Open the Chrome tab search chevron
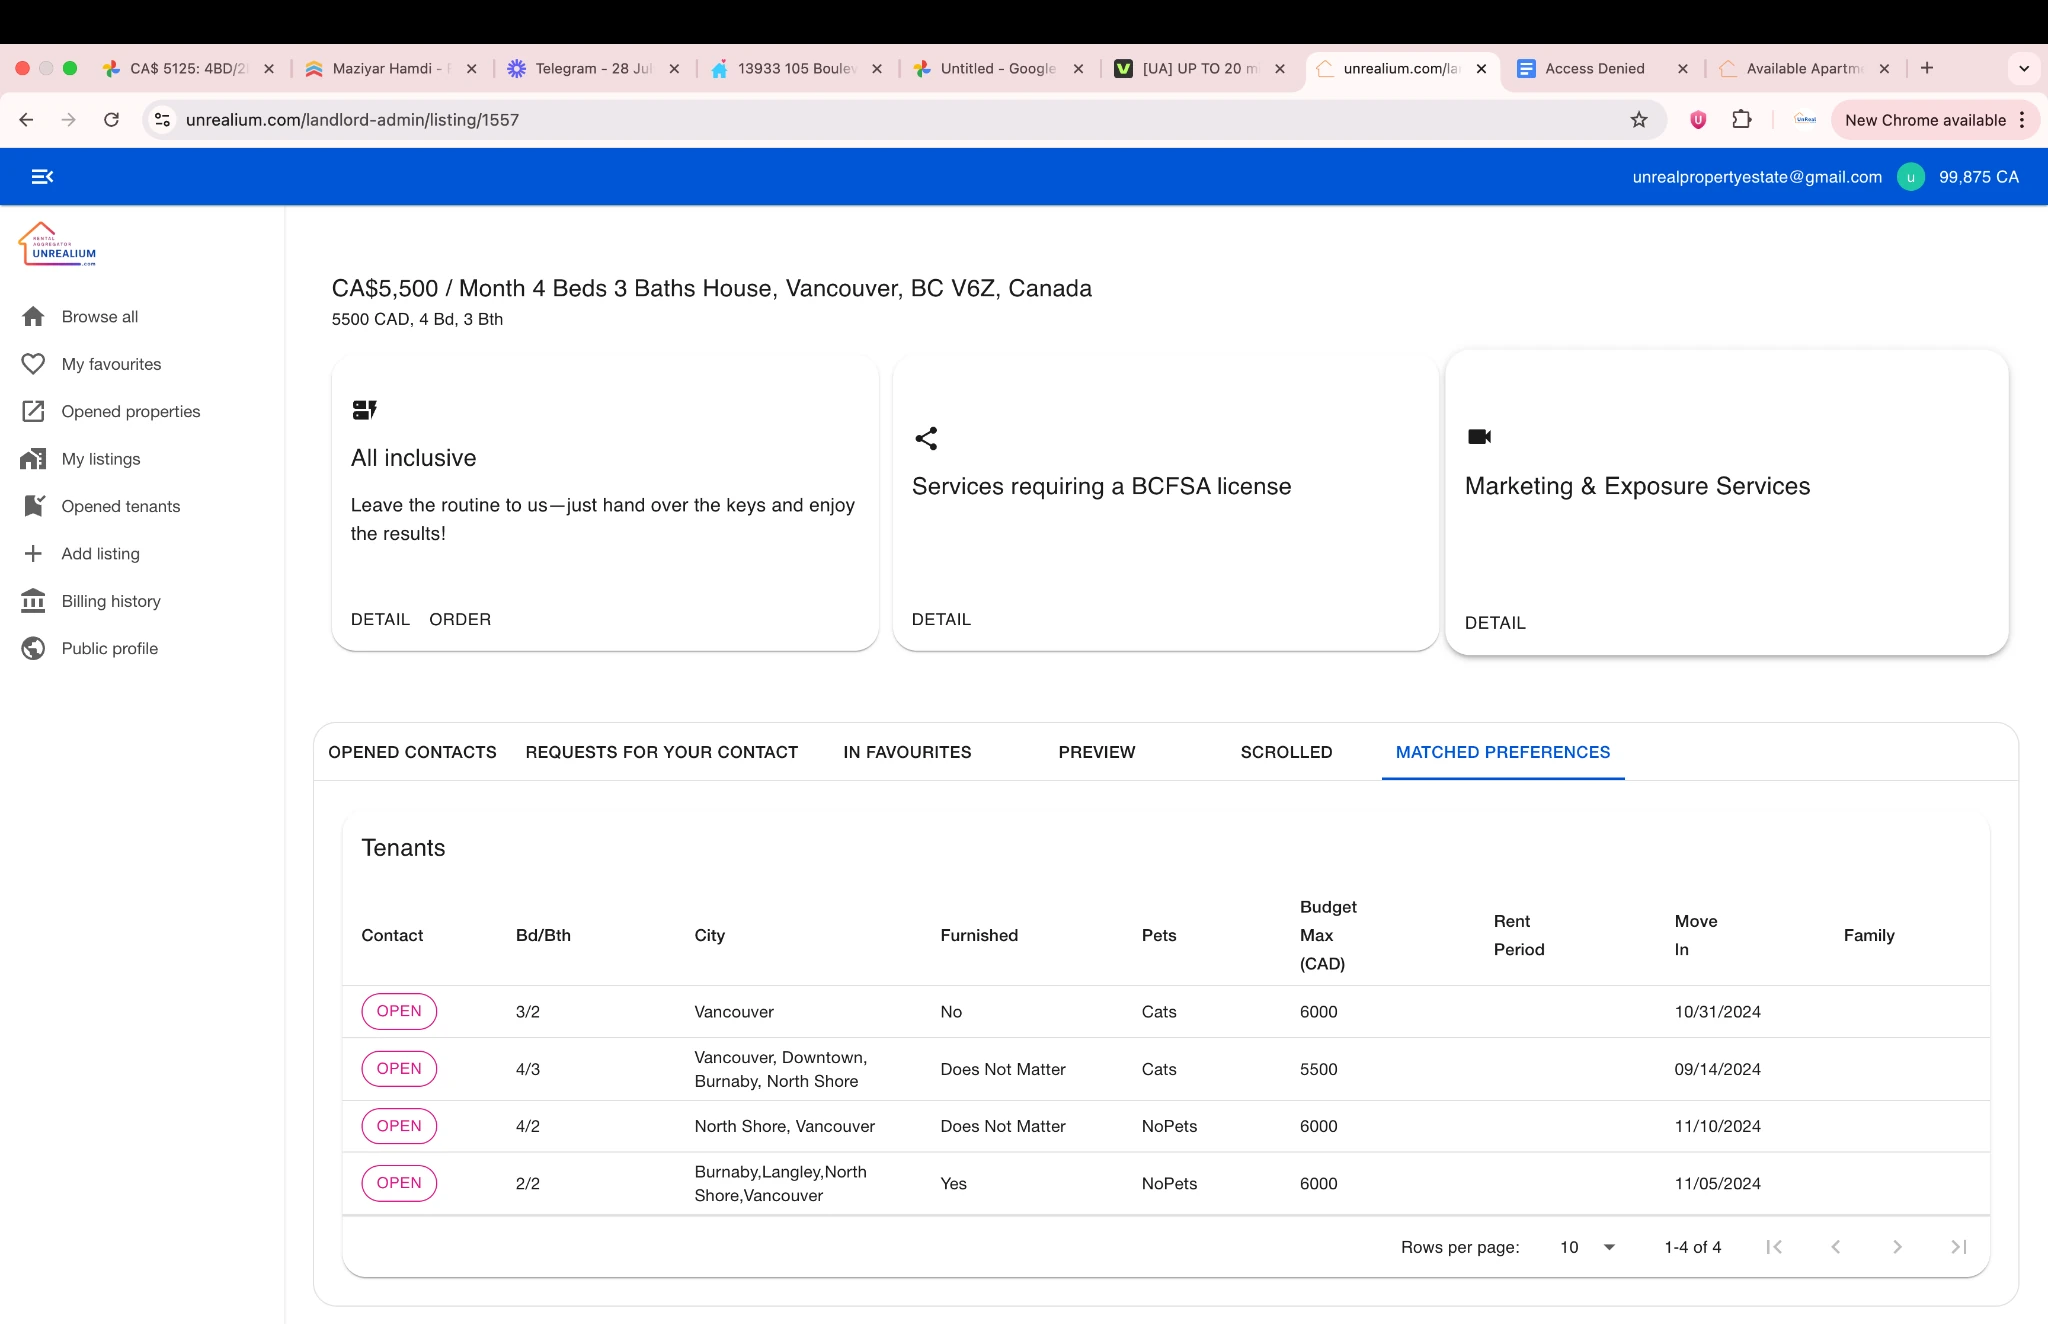 coord(2023,69)
